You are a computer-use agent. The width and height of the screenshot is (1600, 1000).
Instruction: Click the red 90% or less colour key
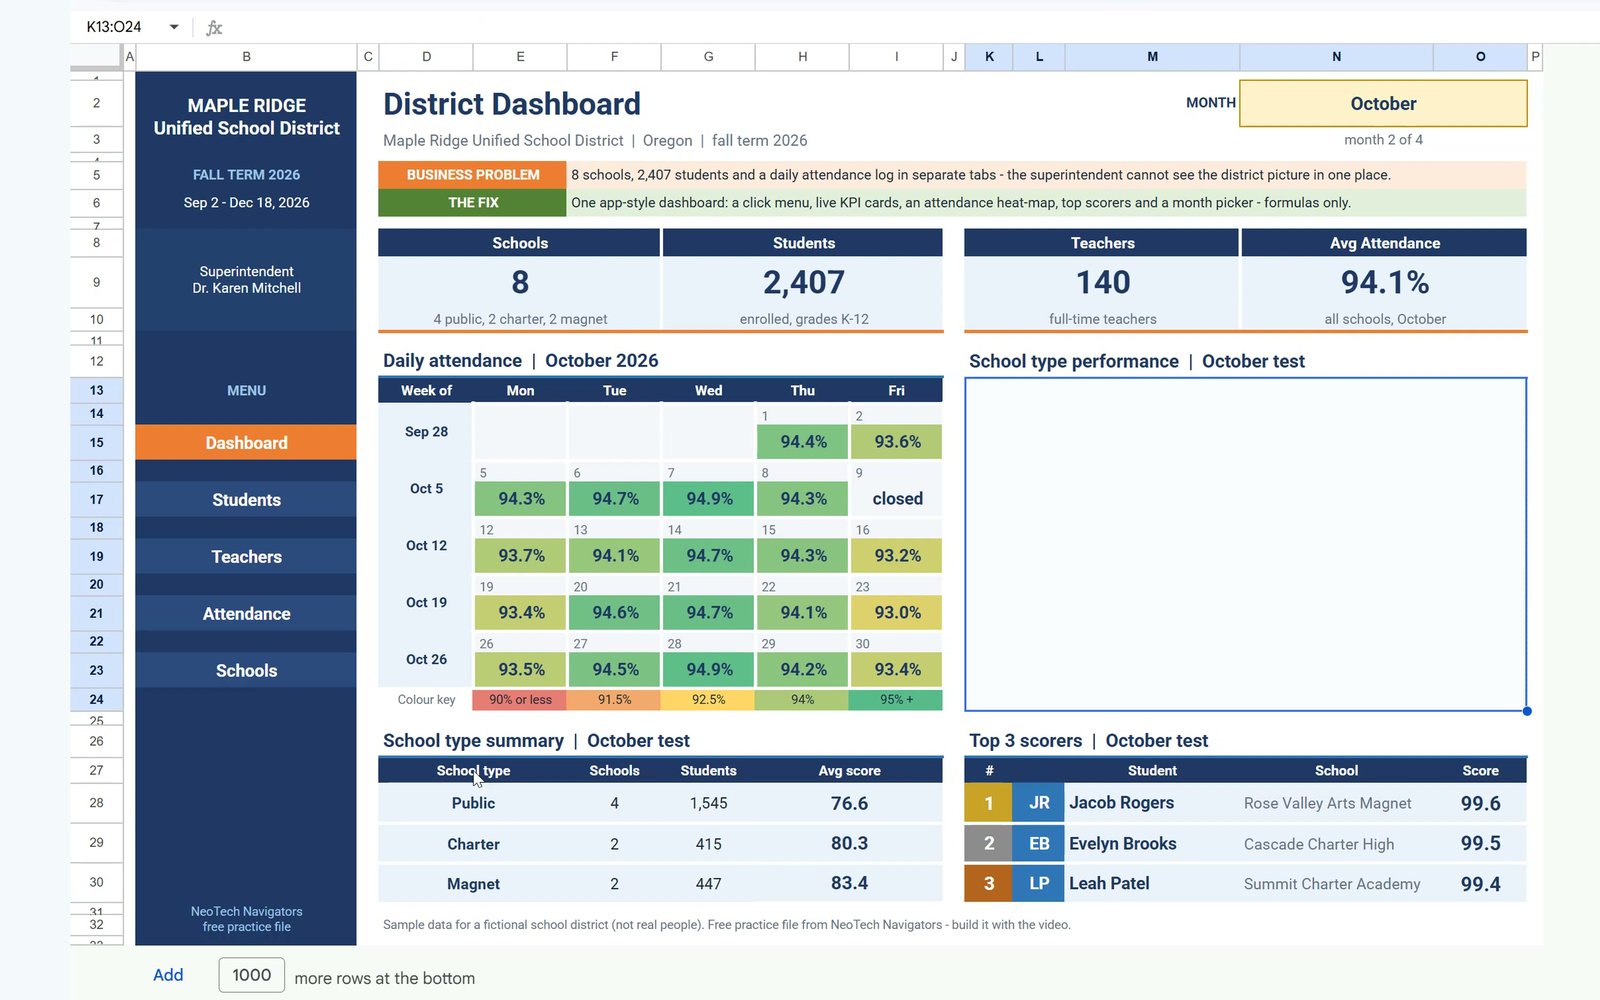[x=520, y=700]
